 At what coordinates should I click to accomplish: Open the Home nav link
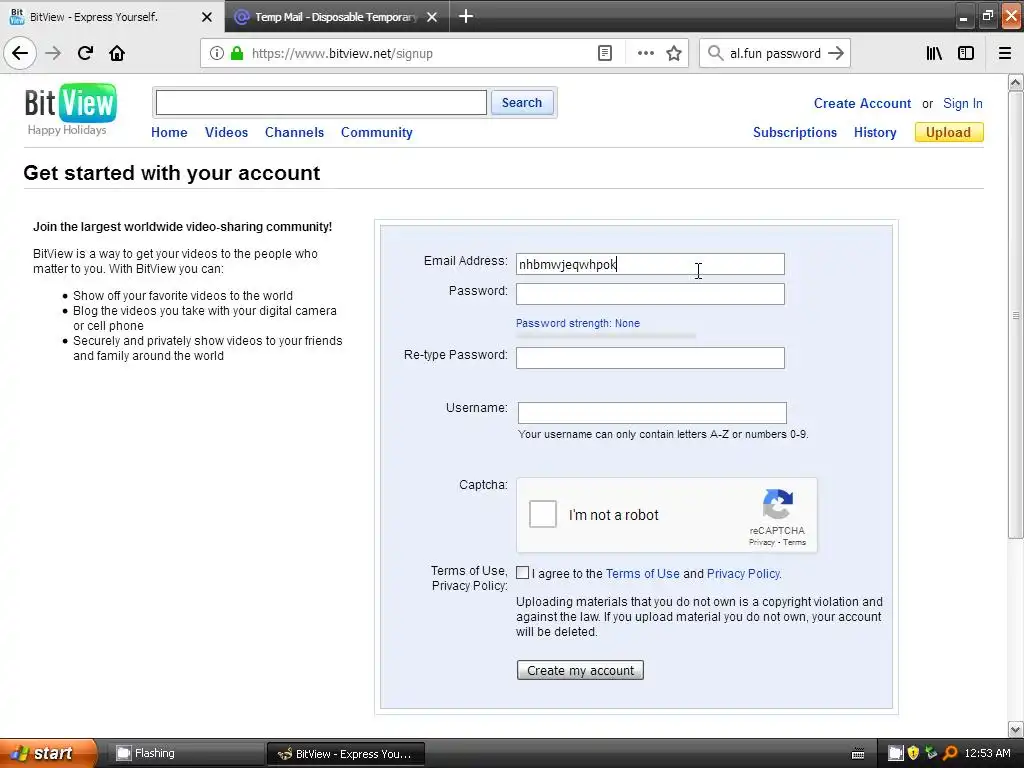(x=169, y=132)
